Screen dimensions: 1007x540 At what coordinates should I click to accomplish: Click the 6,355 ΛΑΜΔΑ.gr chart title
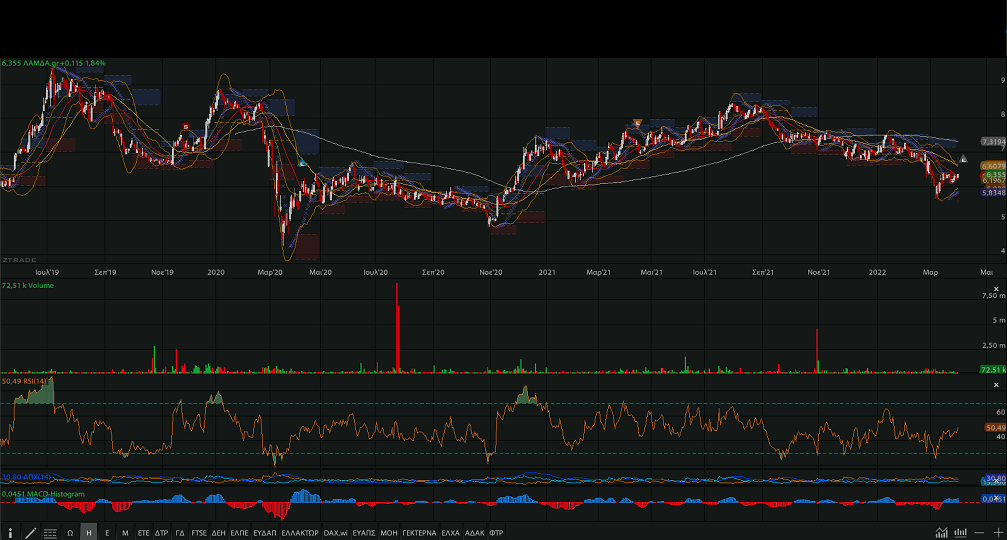[x=54, y=63]
